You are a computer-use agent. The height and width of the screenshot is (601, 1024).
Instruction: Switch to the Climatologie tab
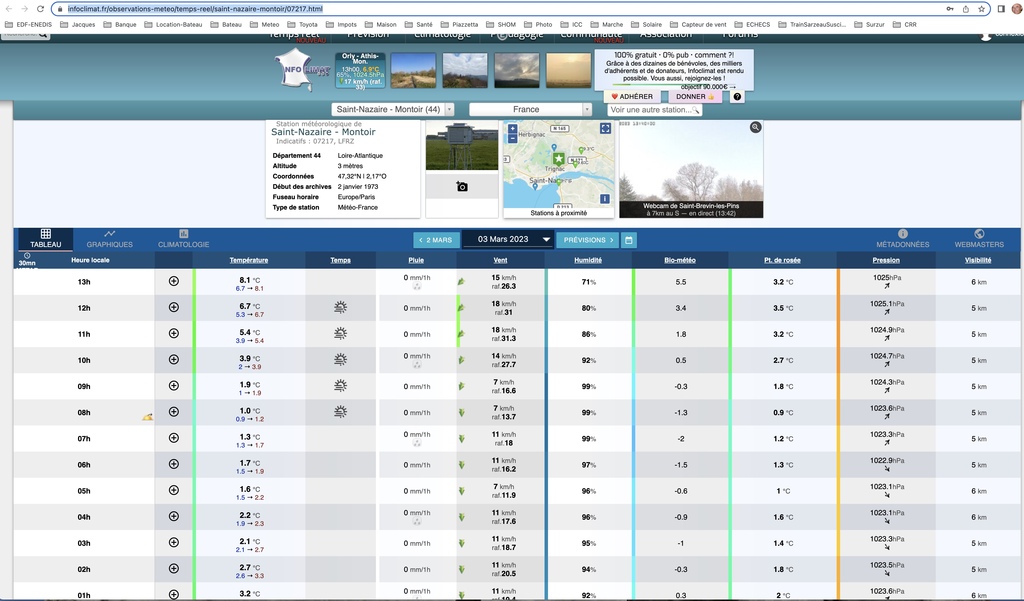click(184, 239)
